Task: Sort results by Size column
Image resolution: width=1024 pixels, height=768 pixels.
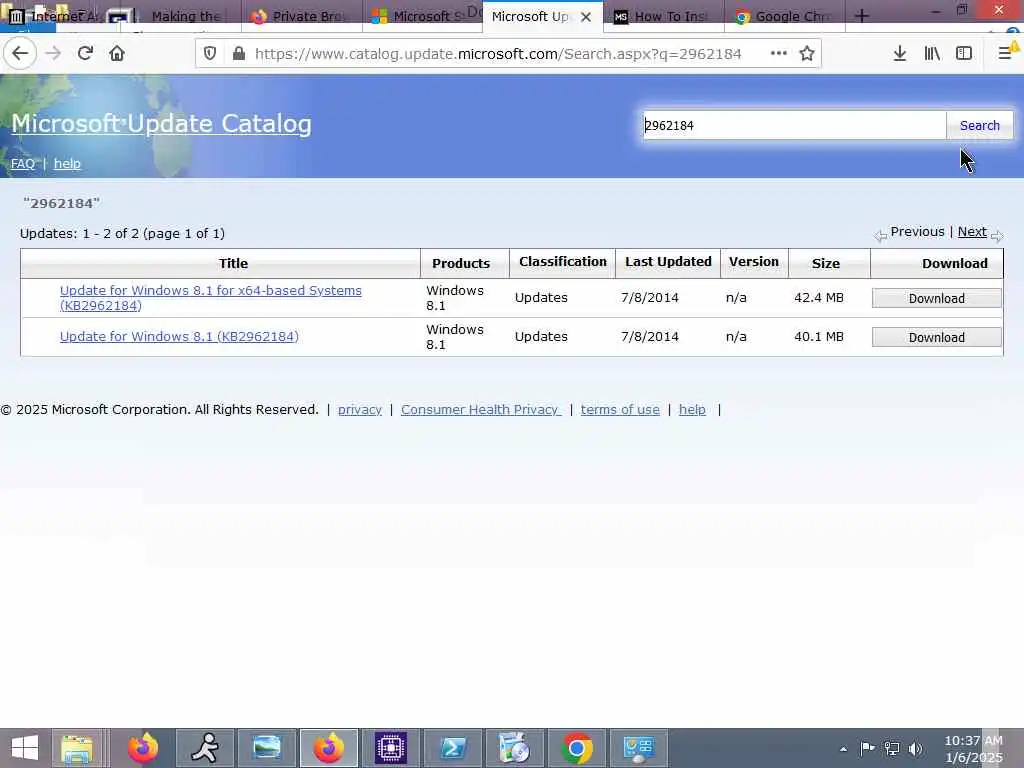Action: pos(825,263)
